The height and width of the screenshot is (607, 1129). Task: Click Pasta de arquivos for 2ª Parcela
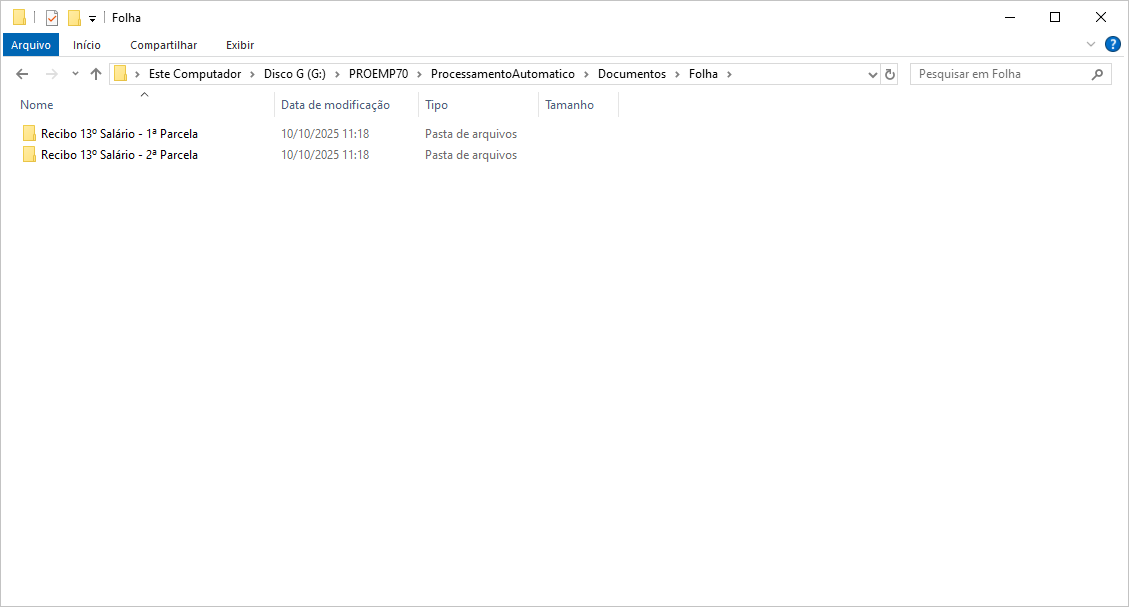(471, 155)
